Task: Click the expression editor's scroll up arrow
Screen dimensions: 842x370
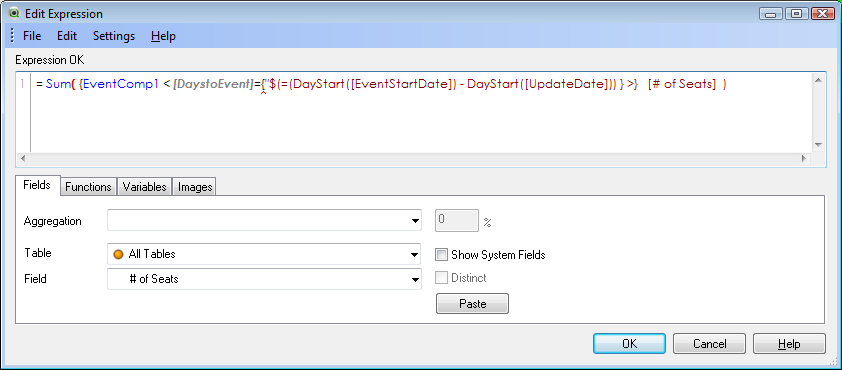Action: (818, 80)
